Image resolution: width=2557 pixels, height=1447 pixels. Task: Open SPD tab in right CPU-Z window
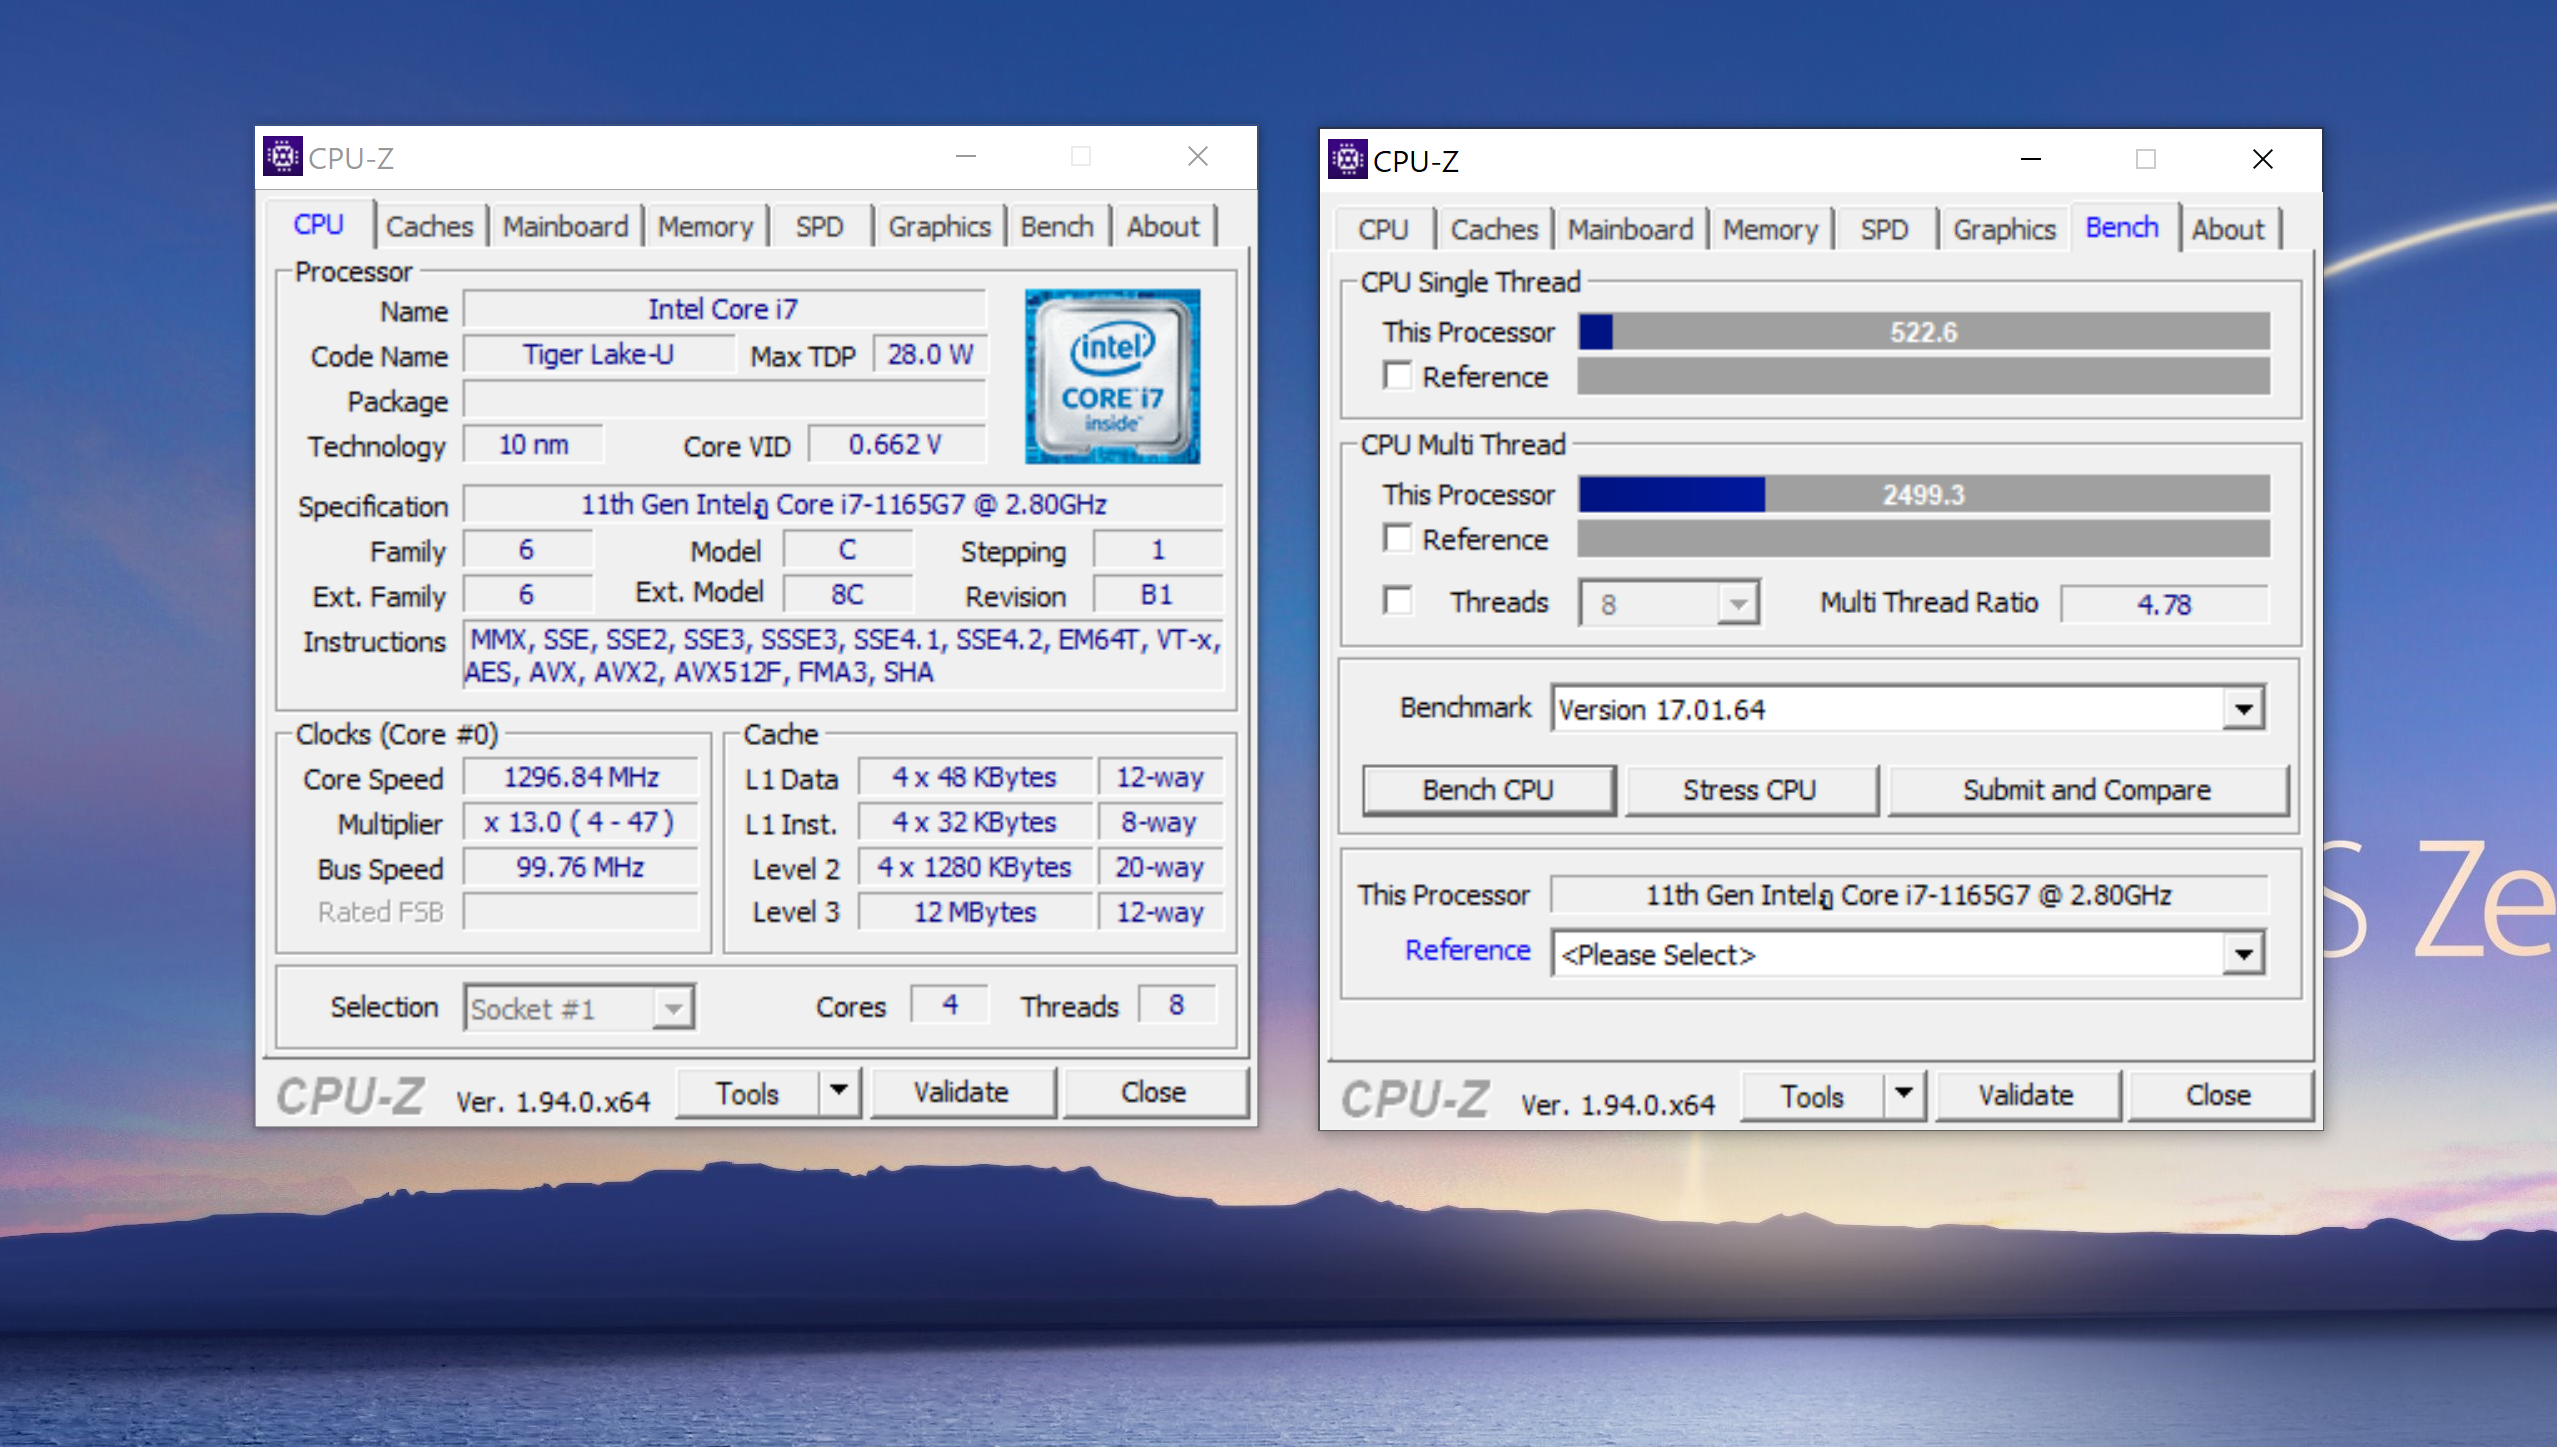[1884, 230]
